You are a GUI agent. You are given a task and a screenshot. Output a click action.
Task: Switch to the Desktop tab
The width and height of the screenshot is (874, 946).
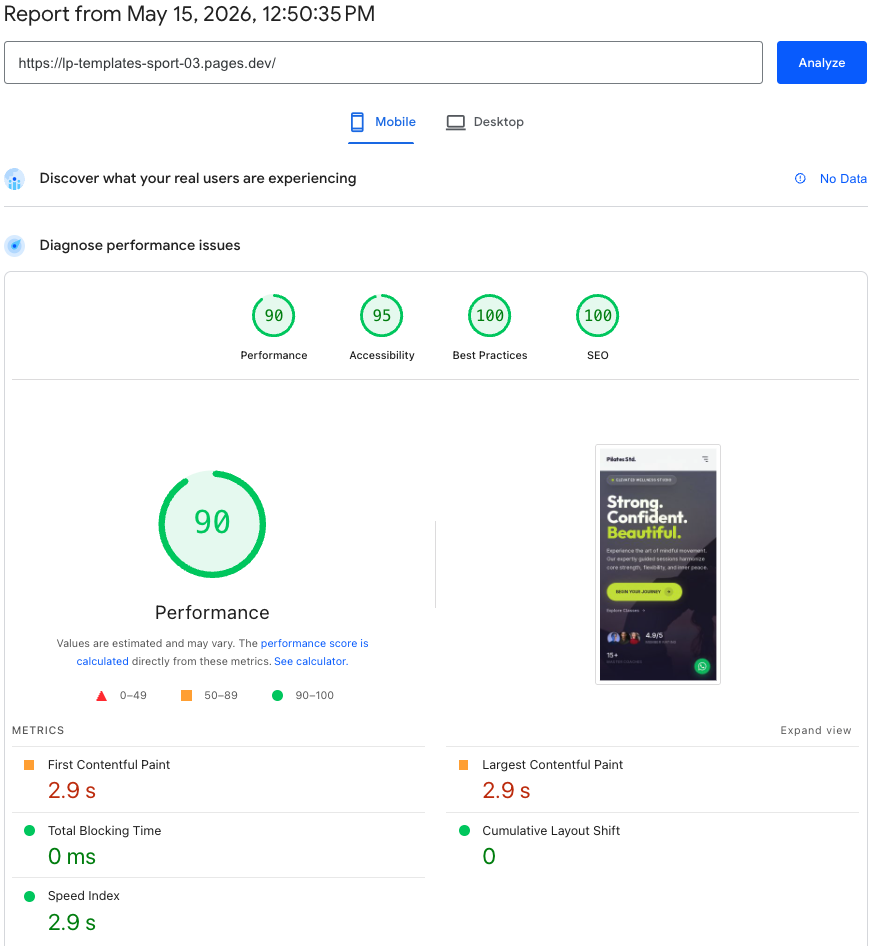(x=485, y=122)
